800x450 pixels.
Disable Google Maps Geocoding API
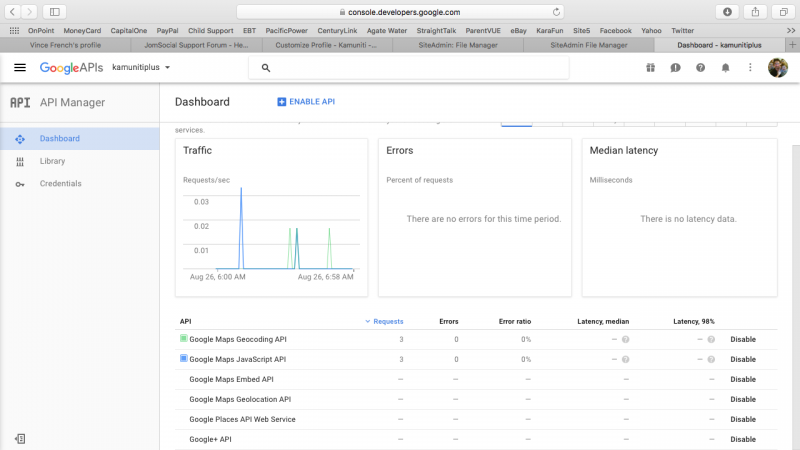click(743, 339)
